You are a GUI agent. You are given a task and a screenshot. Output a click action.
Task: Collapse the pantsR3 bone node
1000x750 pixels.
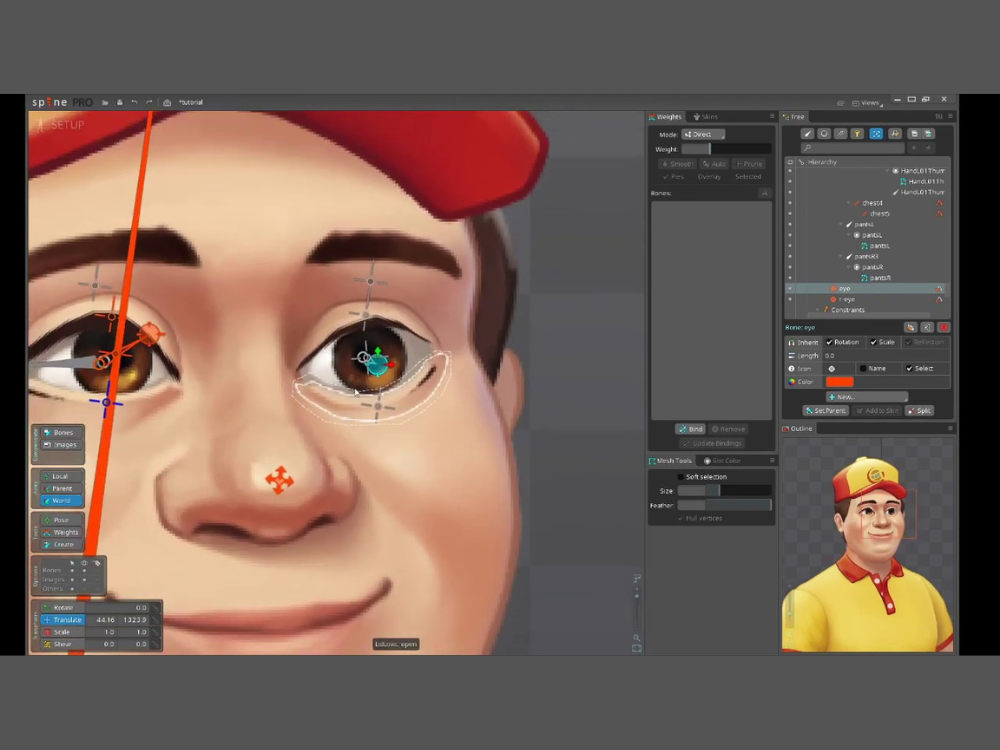click(841, 256)
